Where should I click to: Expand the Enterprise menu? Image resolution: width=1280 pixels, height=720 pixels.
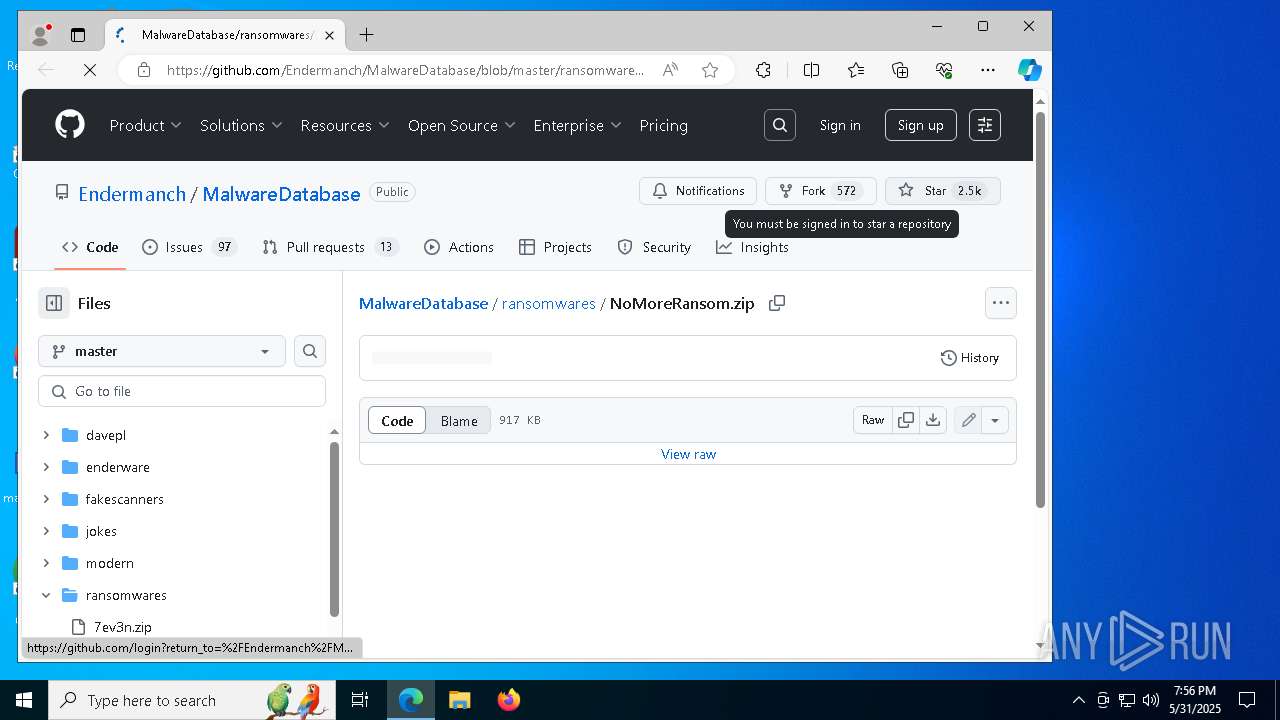578,125
